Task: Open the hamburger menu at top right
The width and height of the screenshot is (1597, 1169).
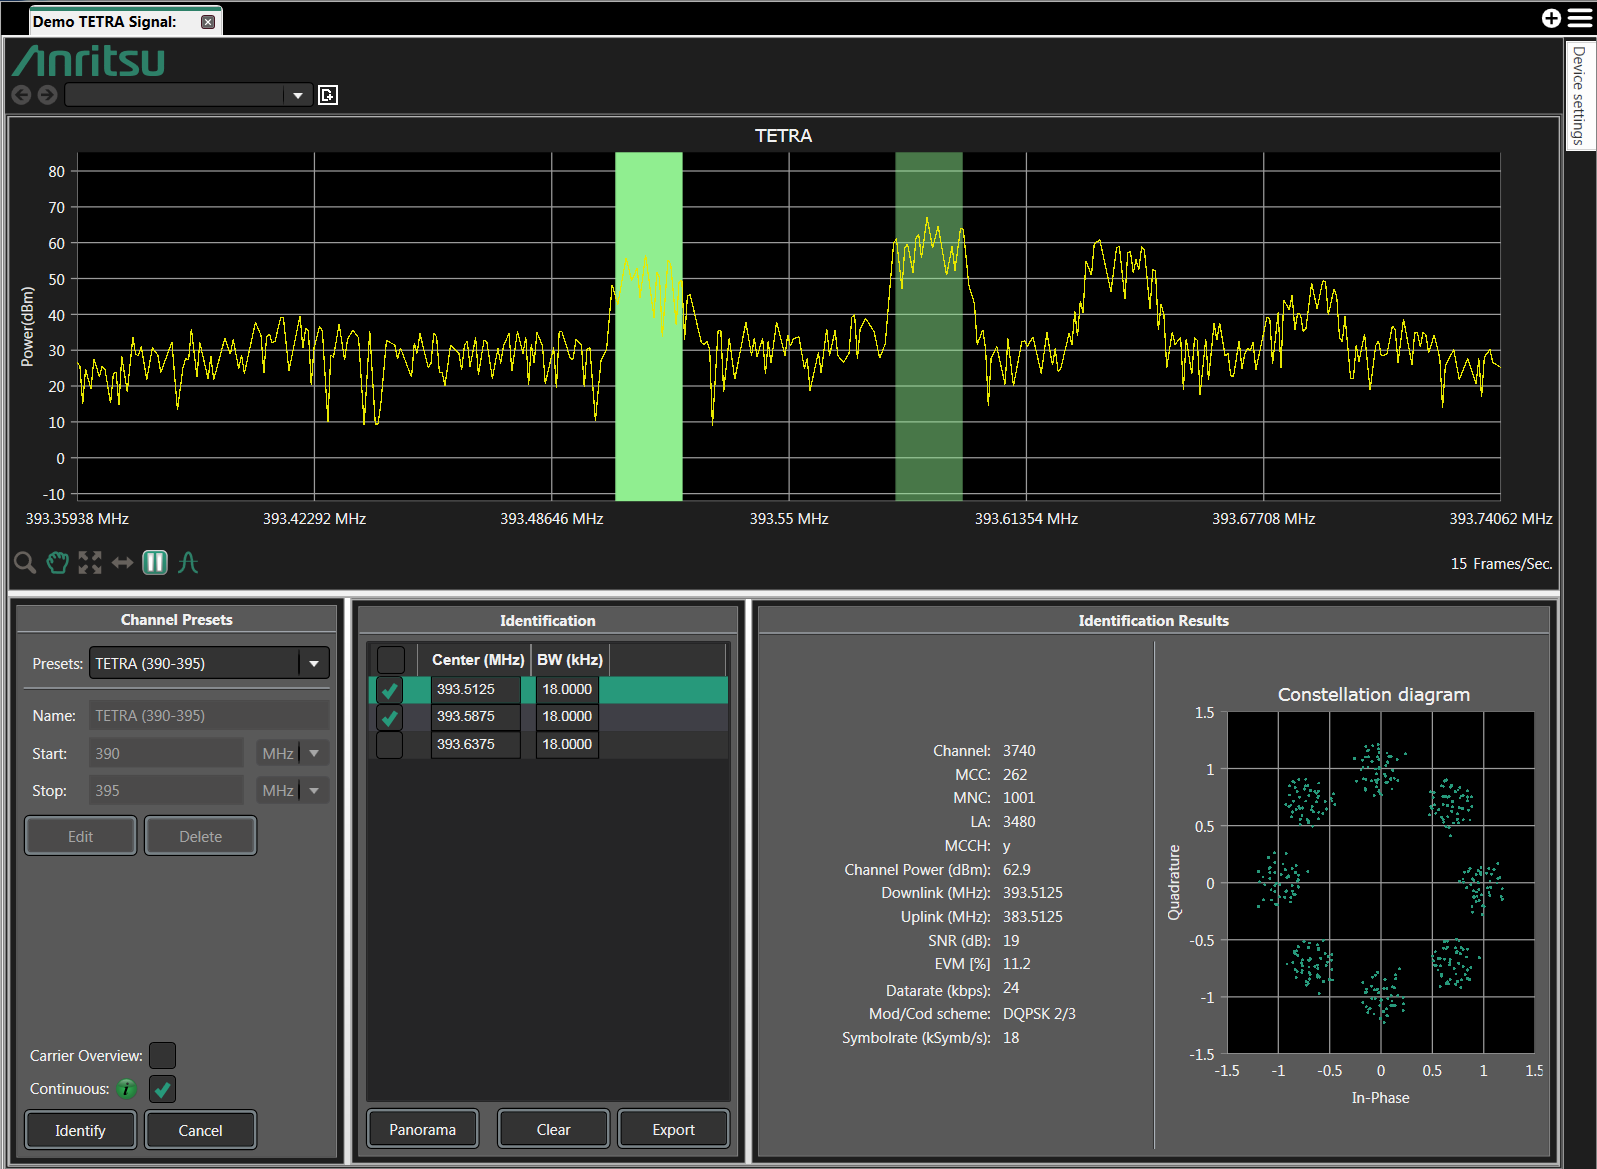Action: pyautogui.click(x=1580, y=18)
